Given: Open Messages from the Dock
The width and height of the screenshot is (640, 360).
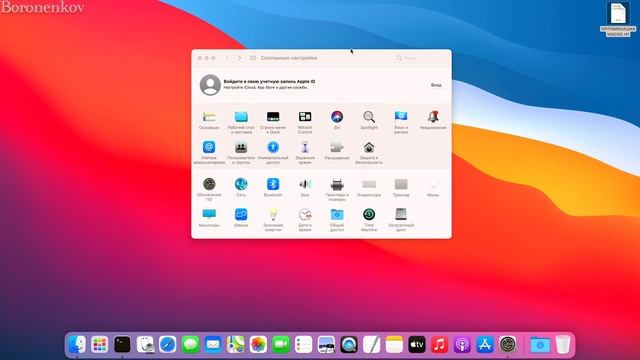Looking at the screenshot, I should 190,345.
